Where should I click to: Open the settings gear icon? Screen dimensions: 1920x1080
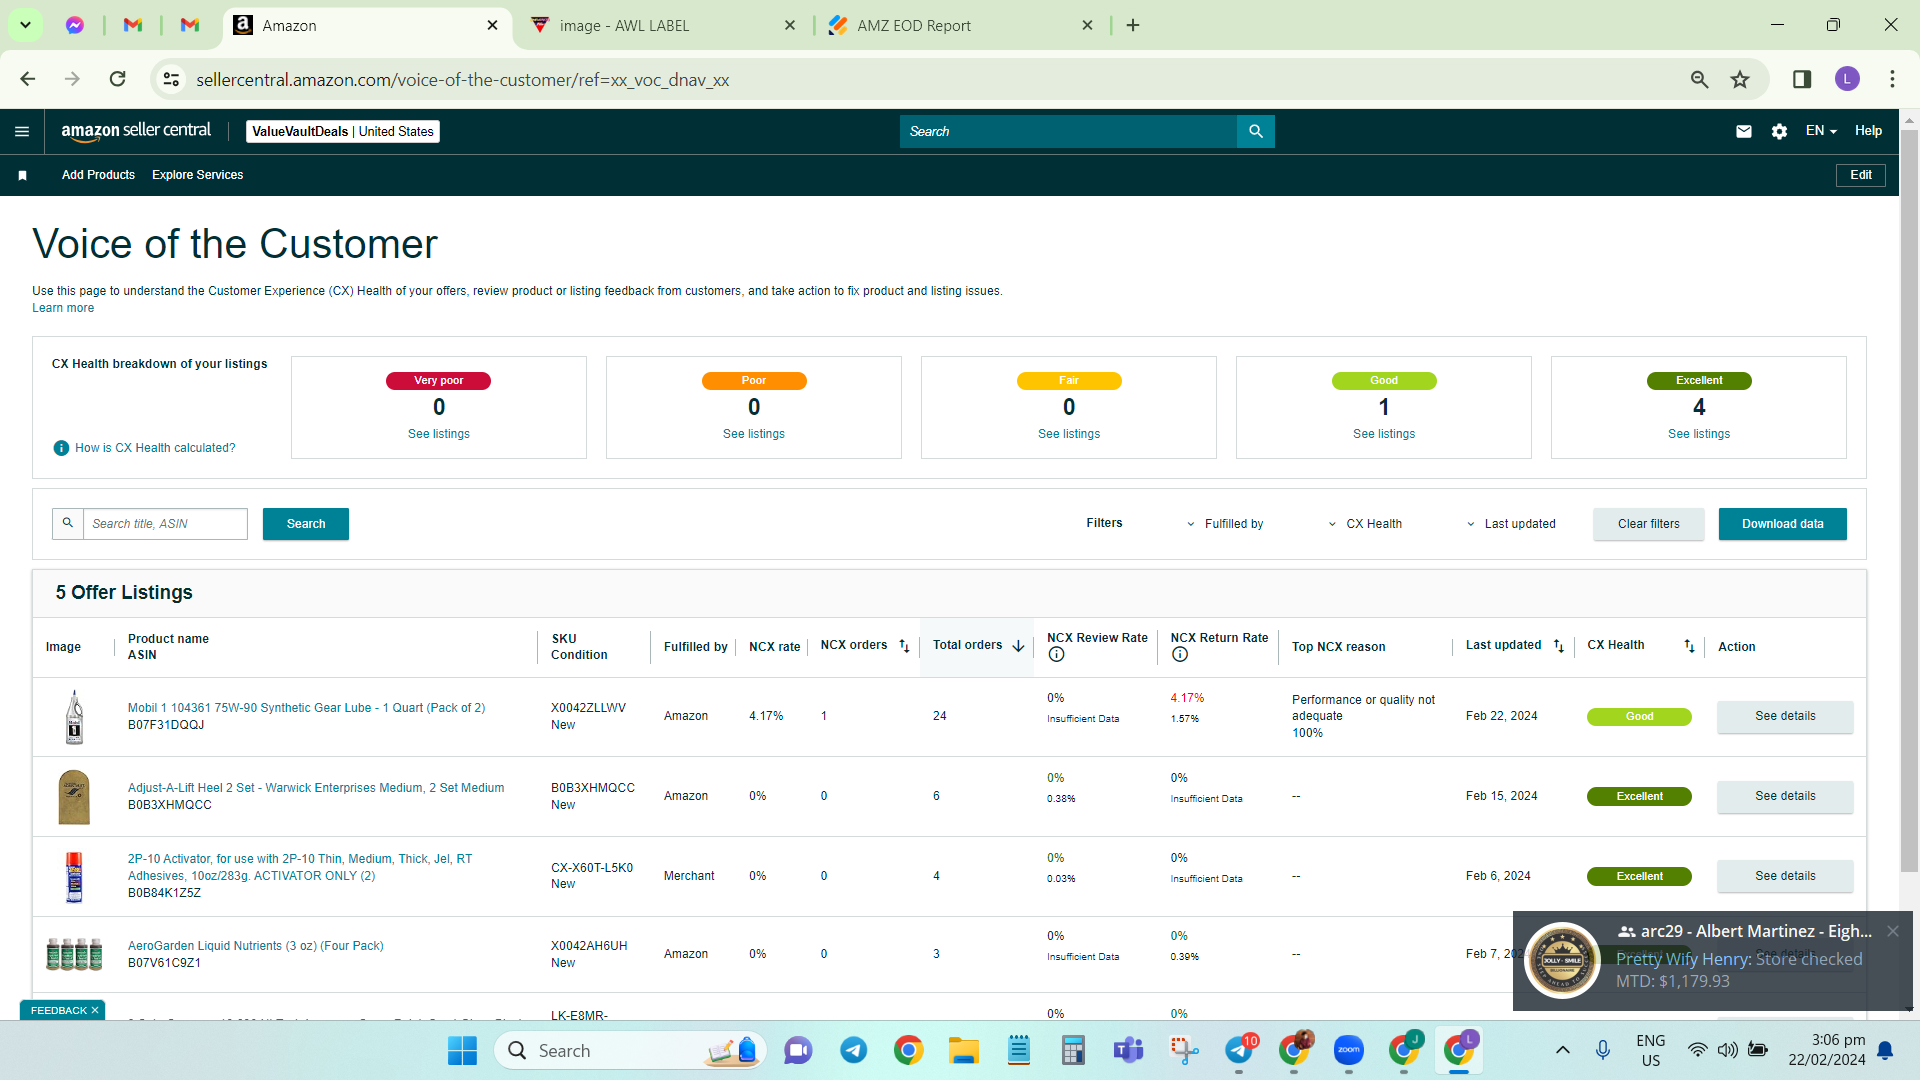pyautogui.click(x=1779, y=131)
